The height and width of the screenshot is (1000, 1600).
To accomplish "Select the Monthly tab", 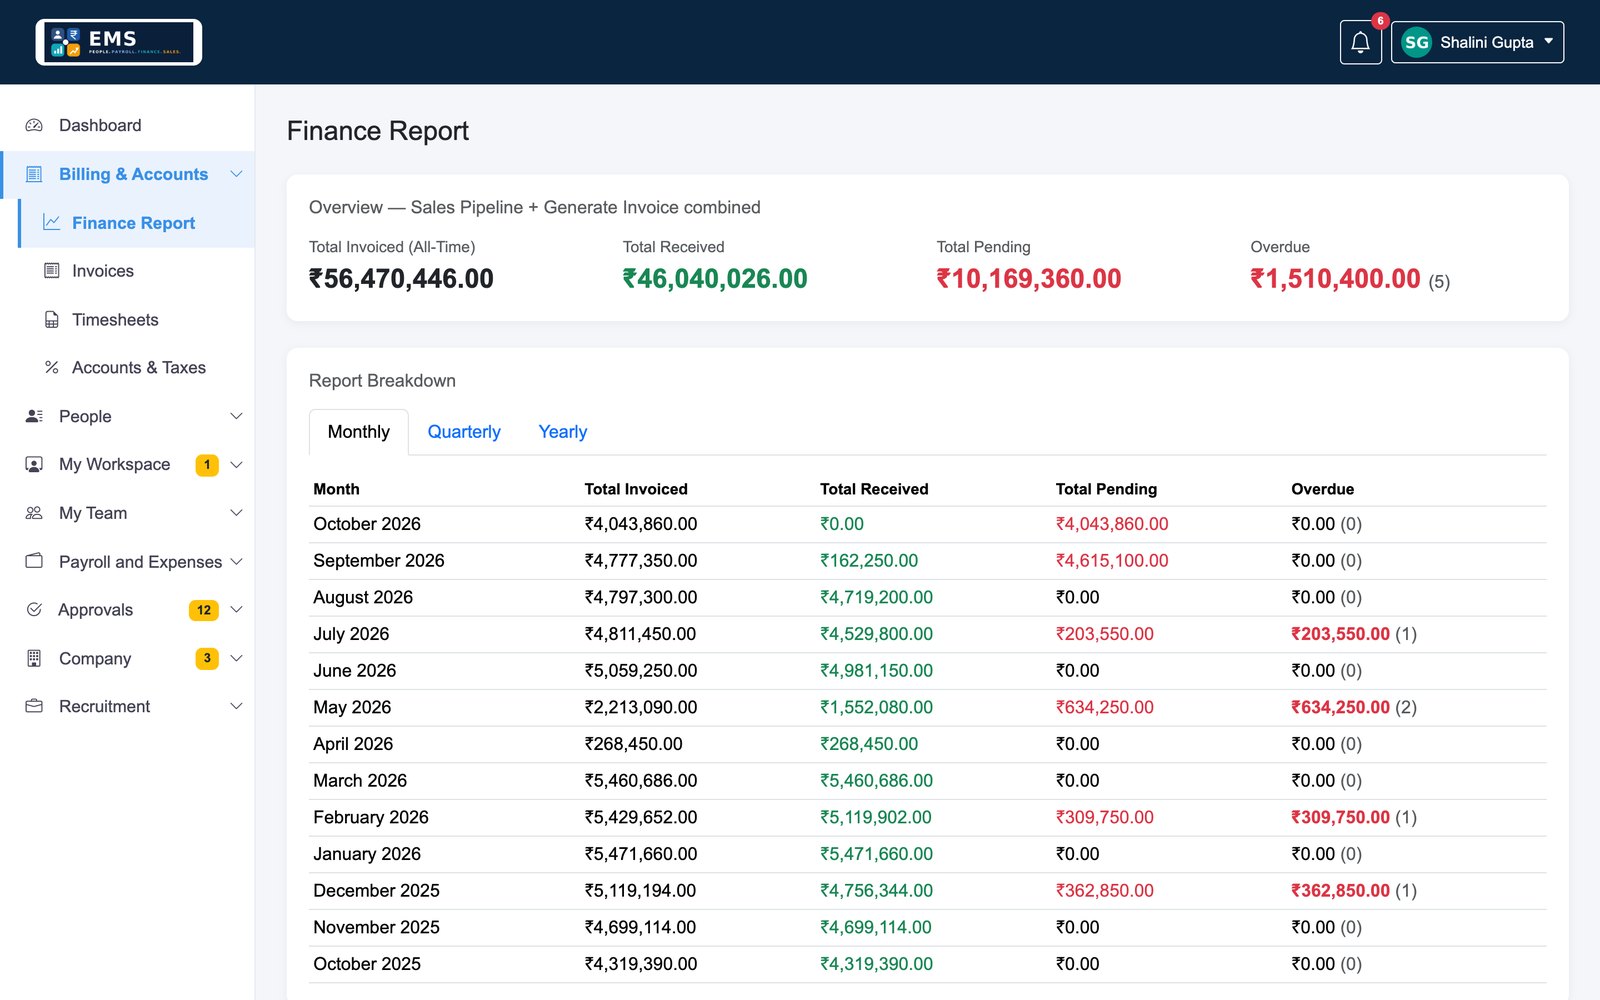I will (358, 432).
